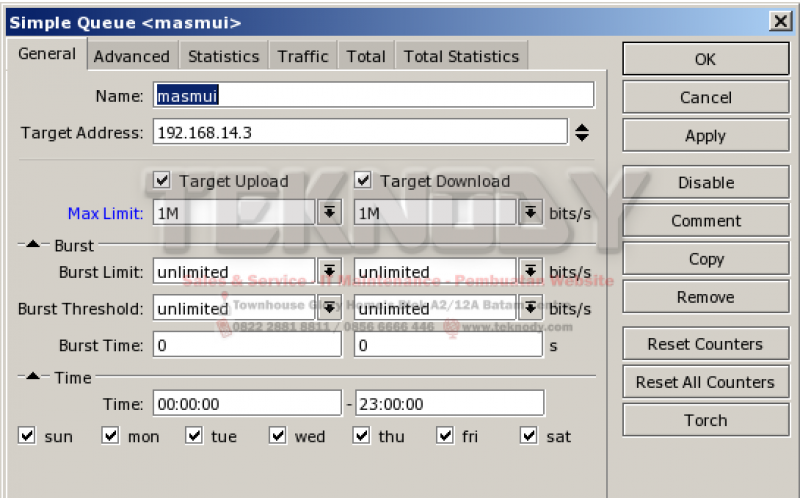Select the Total tab

[366, 56]
